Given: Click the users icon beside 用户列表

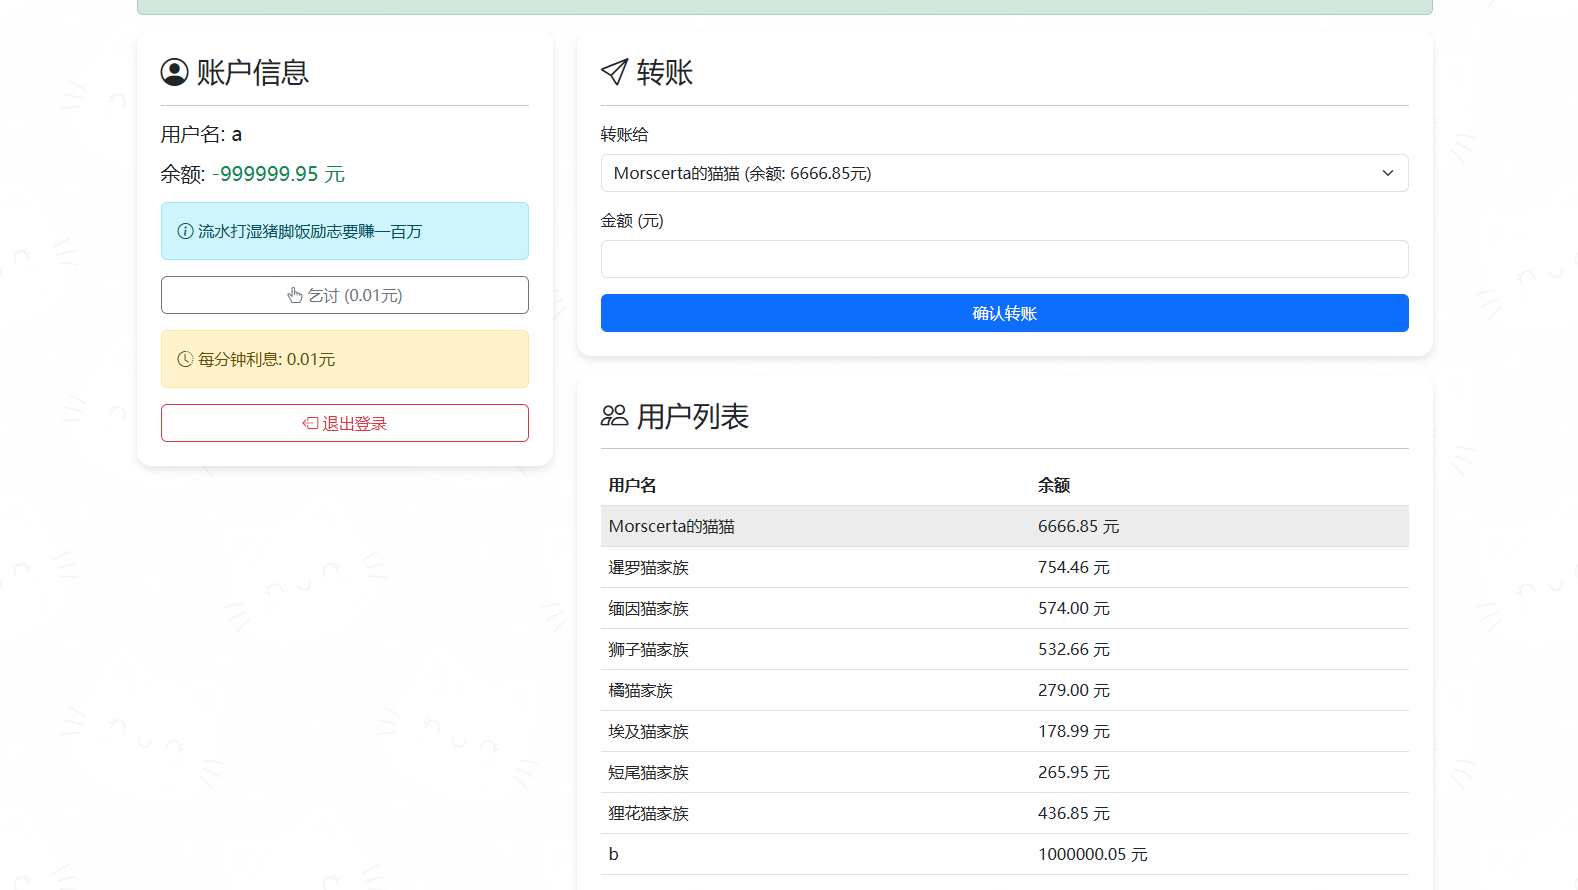Looking at the screenshot, I should tap(614, 415).
